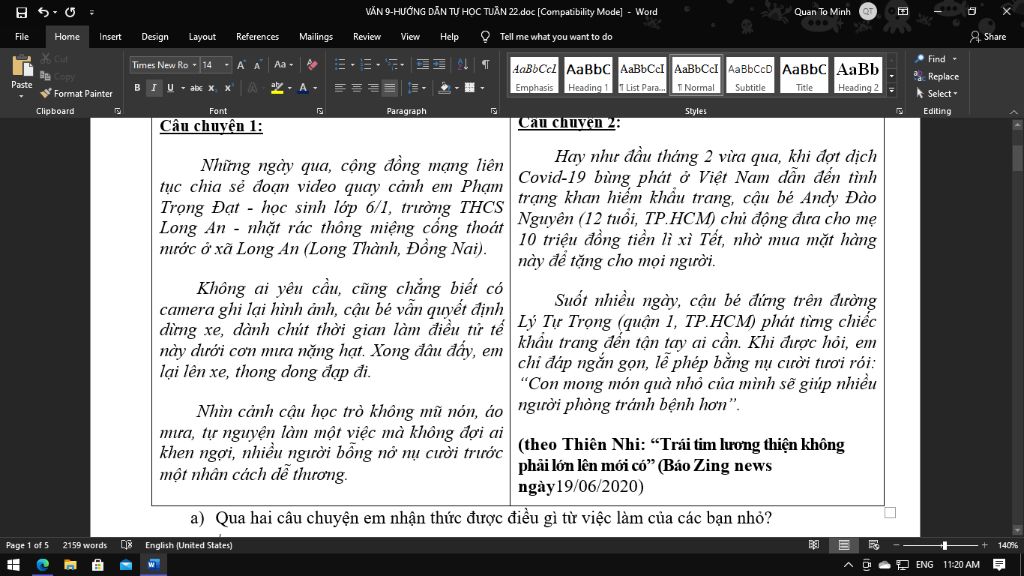Apply the yellow text highlight color
This screenshot has width=1024, height=576.
point(277,88)
